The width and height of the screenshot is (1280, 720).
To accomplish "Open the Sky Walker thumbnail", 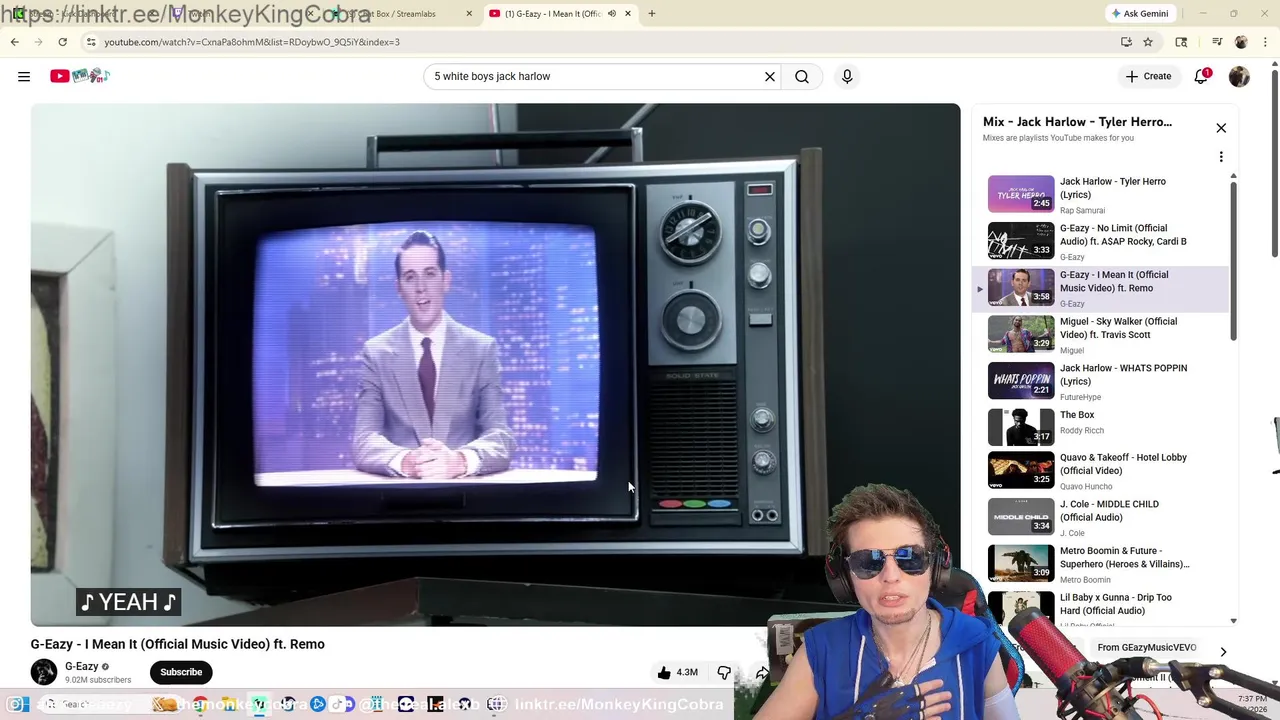I will click(x=1021, y=334).
